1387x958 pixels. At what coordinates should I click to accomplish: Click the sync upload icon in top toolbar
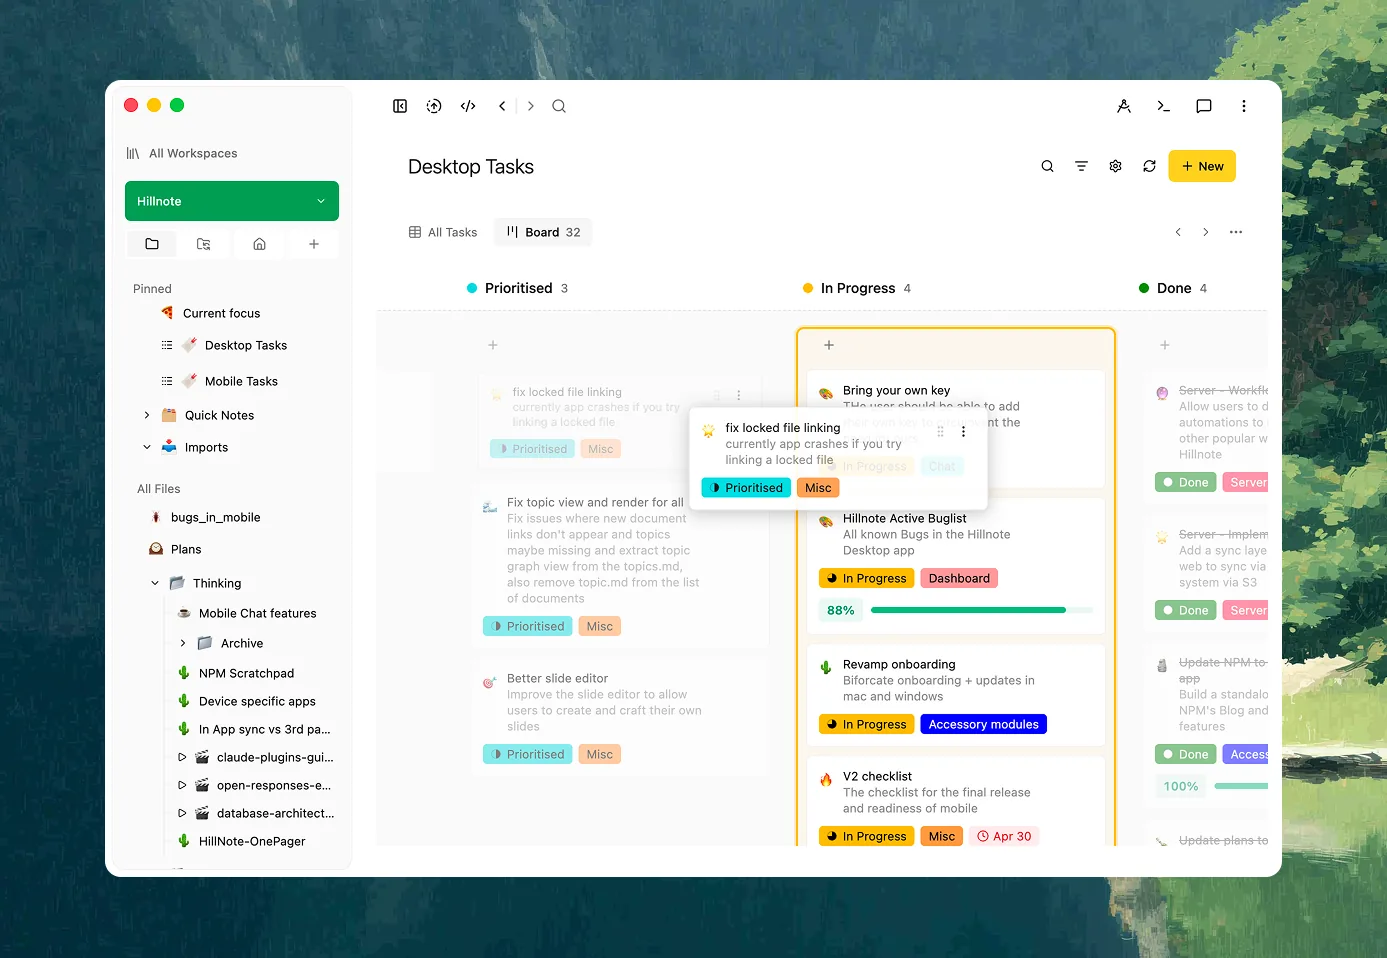tap(434, 106)
